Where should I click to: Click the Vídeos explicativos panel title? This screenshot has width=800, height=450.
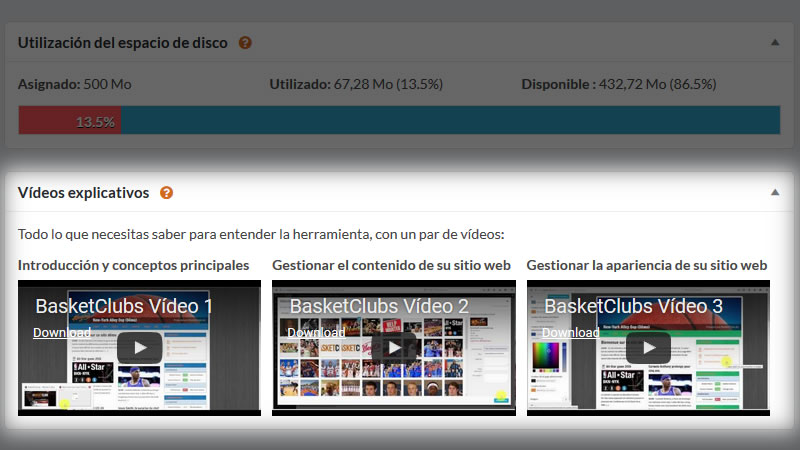click(x=84, y=193)
